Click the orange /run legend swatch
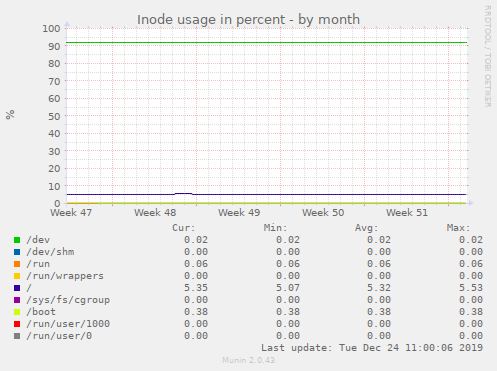Screen dimensions: 497x371 click(17, 264)
